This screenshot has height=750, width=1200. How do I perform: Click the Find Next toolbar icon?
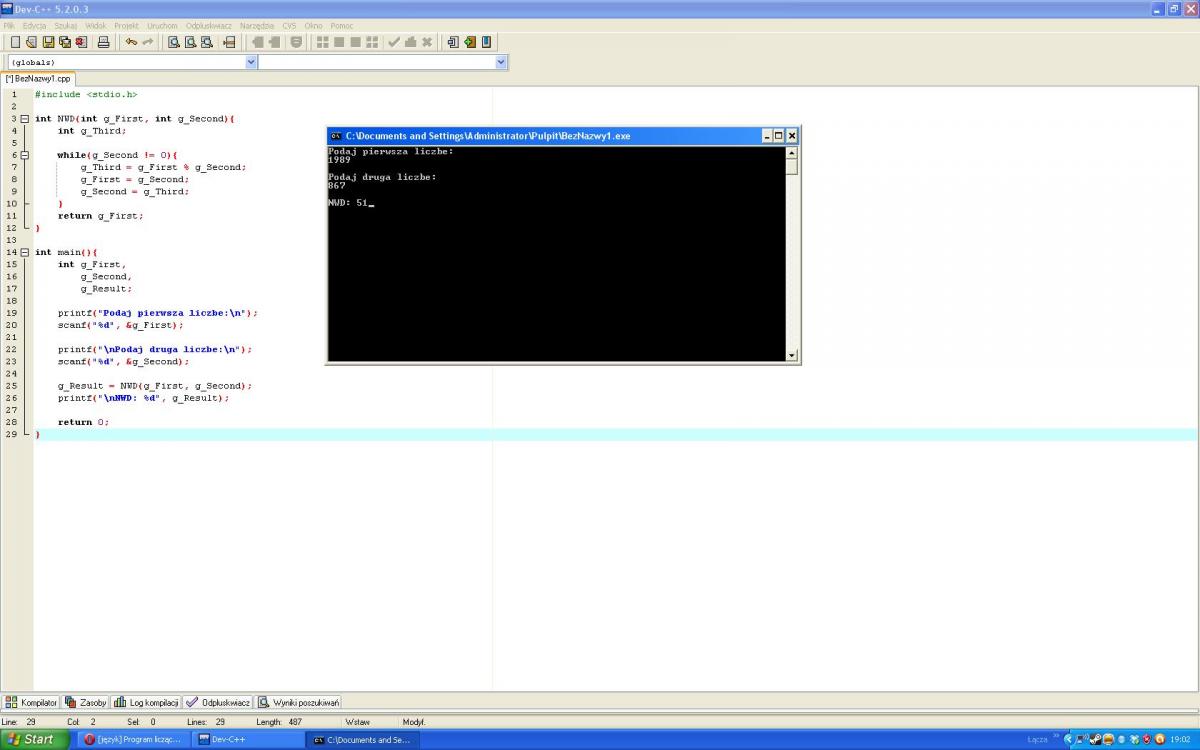pyautogui.click(x=206, y=42)
